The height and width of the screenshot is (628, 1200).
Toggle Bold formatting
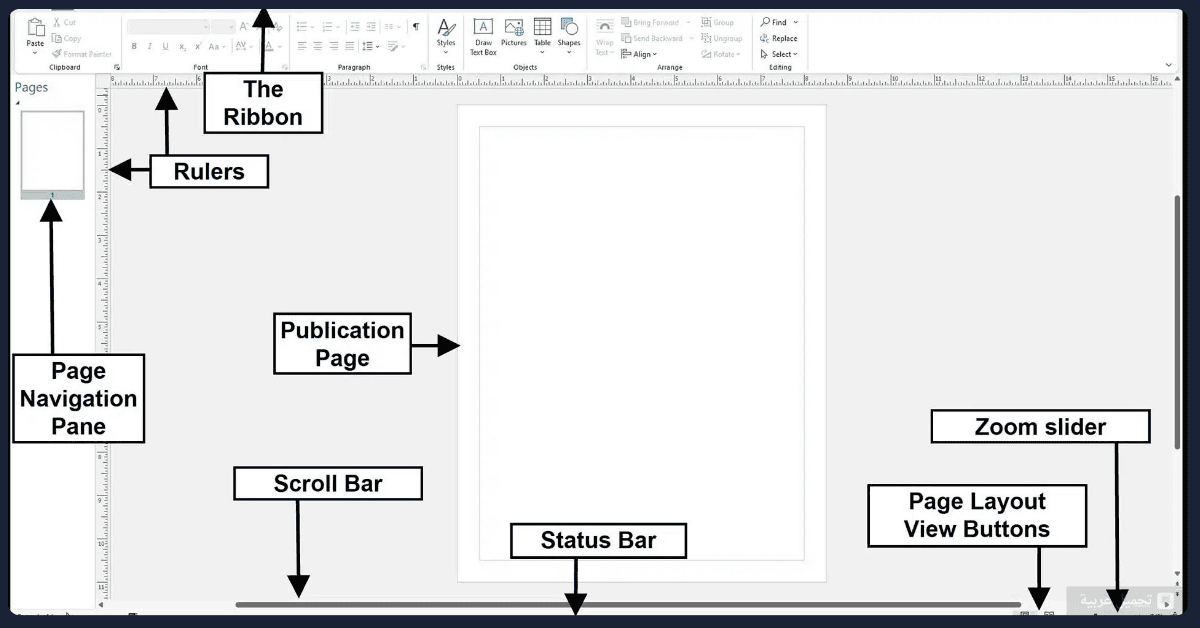pyautogui.click(x=134, y=46)
